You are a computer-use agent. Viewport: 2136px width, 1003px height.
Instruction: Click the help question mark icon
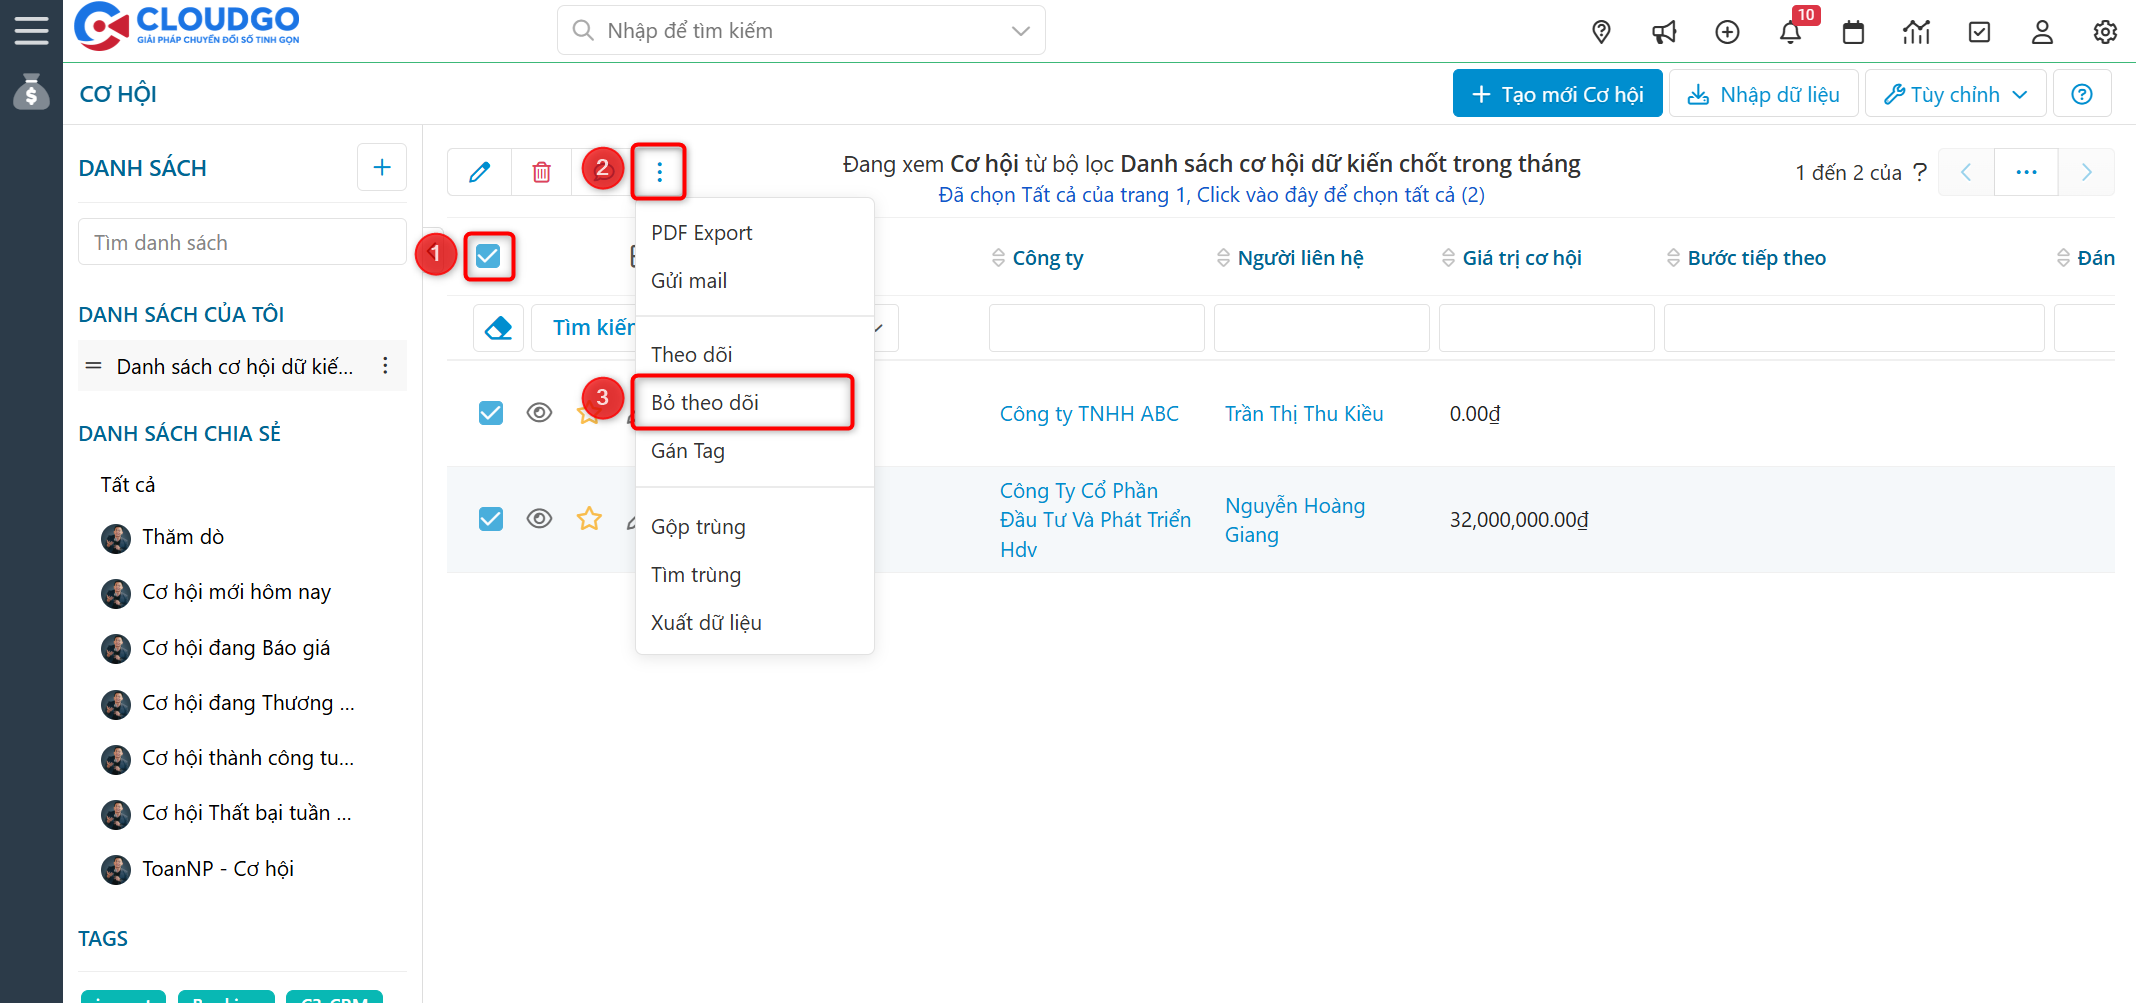pyautogui.click(x=2082, y=94)
